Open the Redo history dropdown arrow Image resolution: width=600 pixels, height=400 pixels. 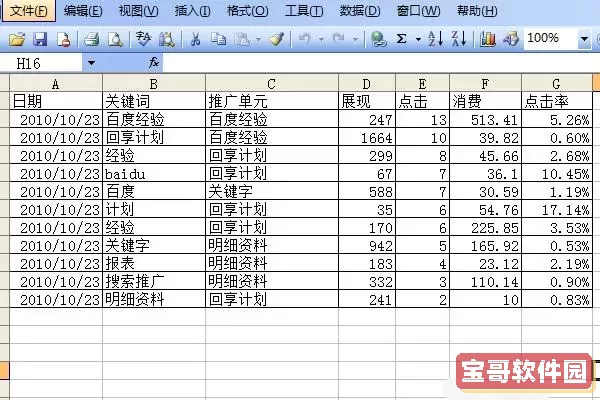(x=355, y=39)
